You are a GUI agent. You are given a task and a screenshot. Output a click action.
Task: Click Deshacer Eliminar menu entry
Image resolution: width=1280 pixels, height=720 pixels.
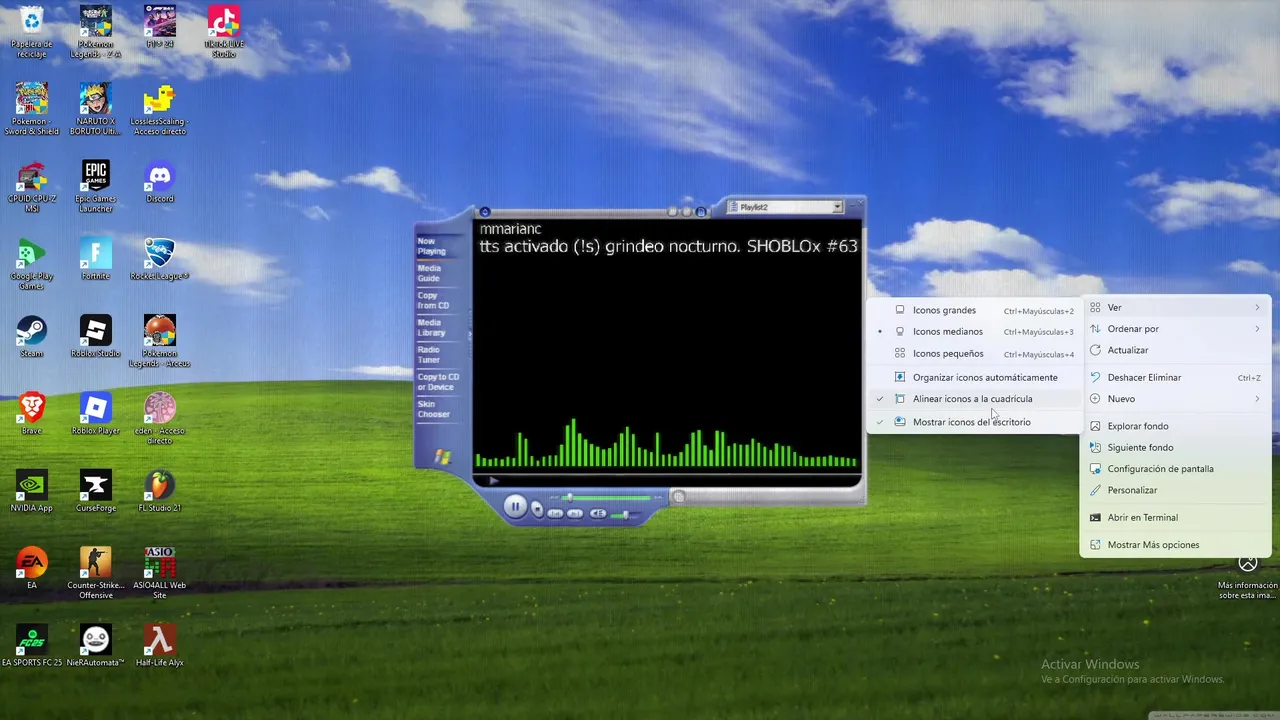[x=1175, y=377]
